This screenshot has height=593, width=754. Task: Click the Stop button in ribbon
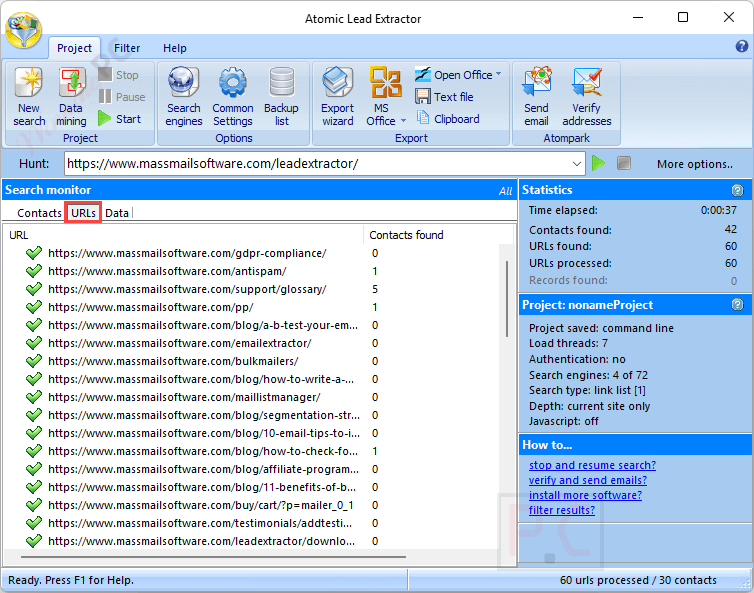click(119, 75)
